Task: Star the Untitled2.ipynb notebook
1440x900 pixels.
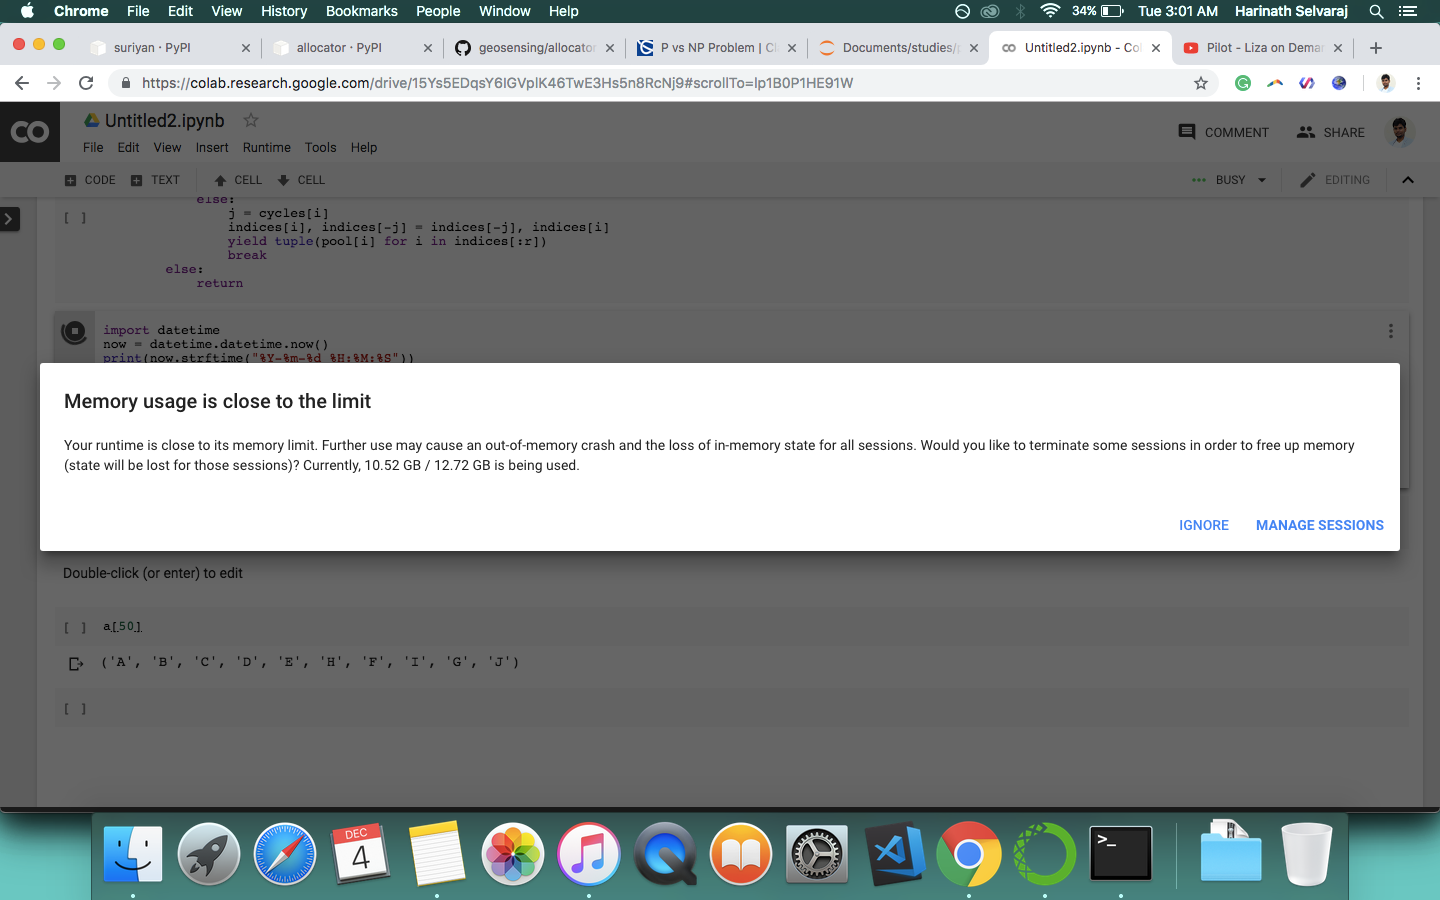Action: tap(251, 120)
